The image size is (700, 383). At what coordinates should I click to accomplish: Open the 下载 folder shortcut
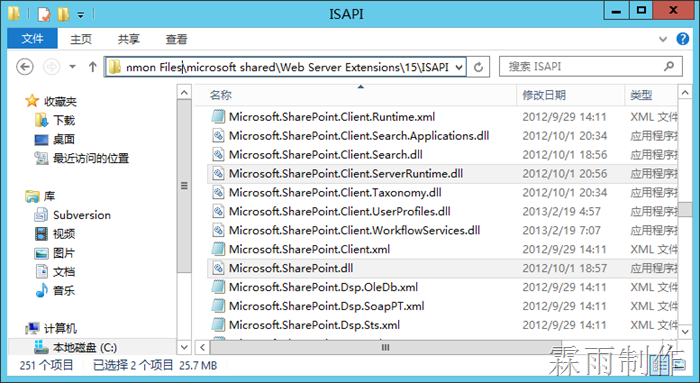coord(64,120)
